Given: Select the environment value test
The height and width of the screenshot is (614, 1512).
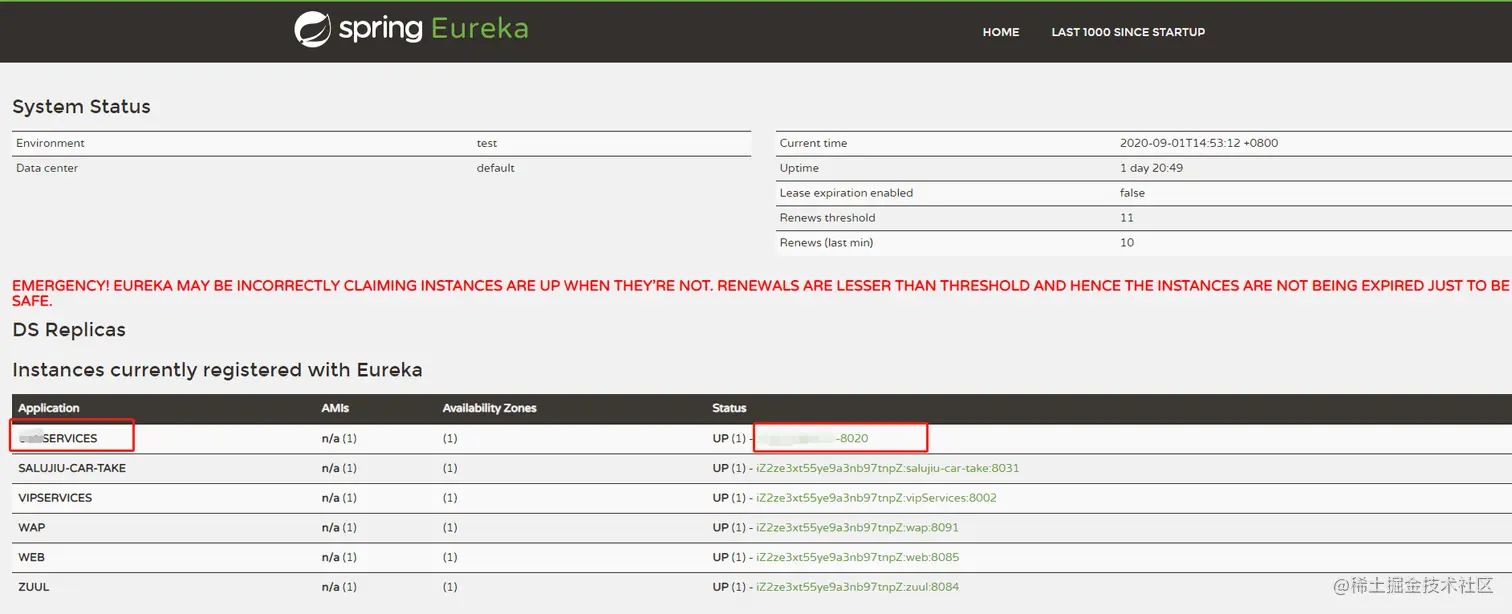Looking at the screenshot, I should (487, 143).
